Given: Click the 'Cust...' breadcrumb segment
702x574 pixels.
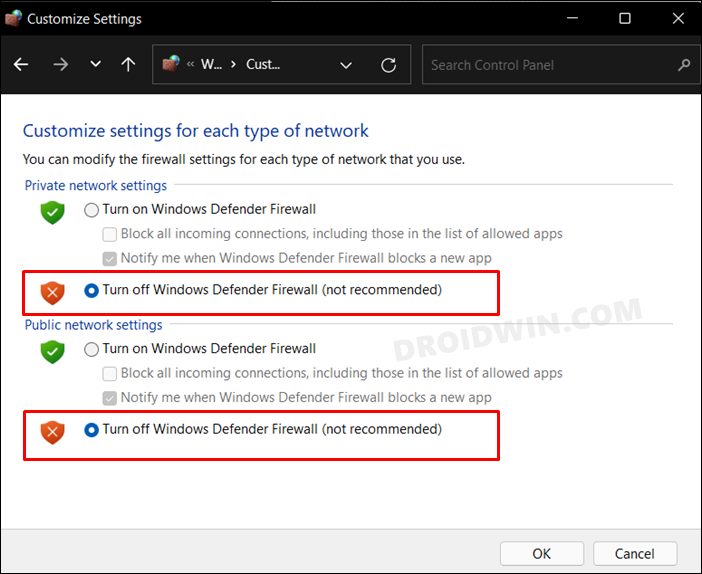Looking at the screenshot, I should click(x=263, y=64).
